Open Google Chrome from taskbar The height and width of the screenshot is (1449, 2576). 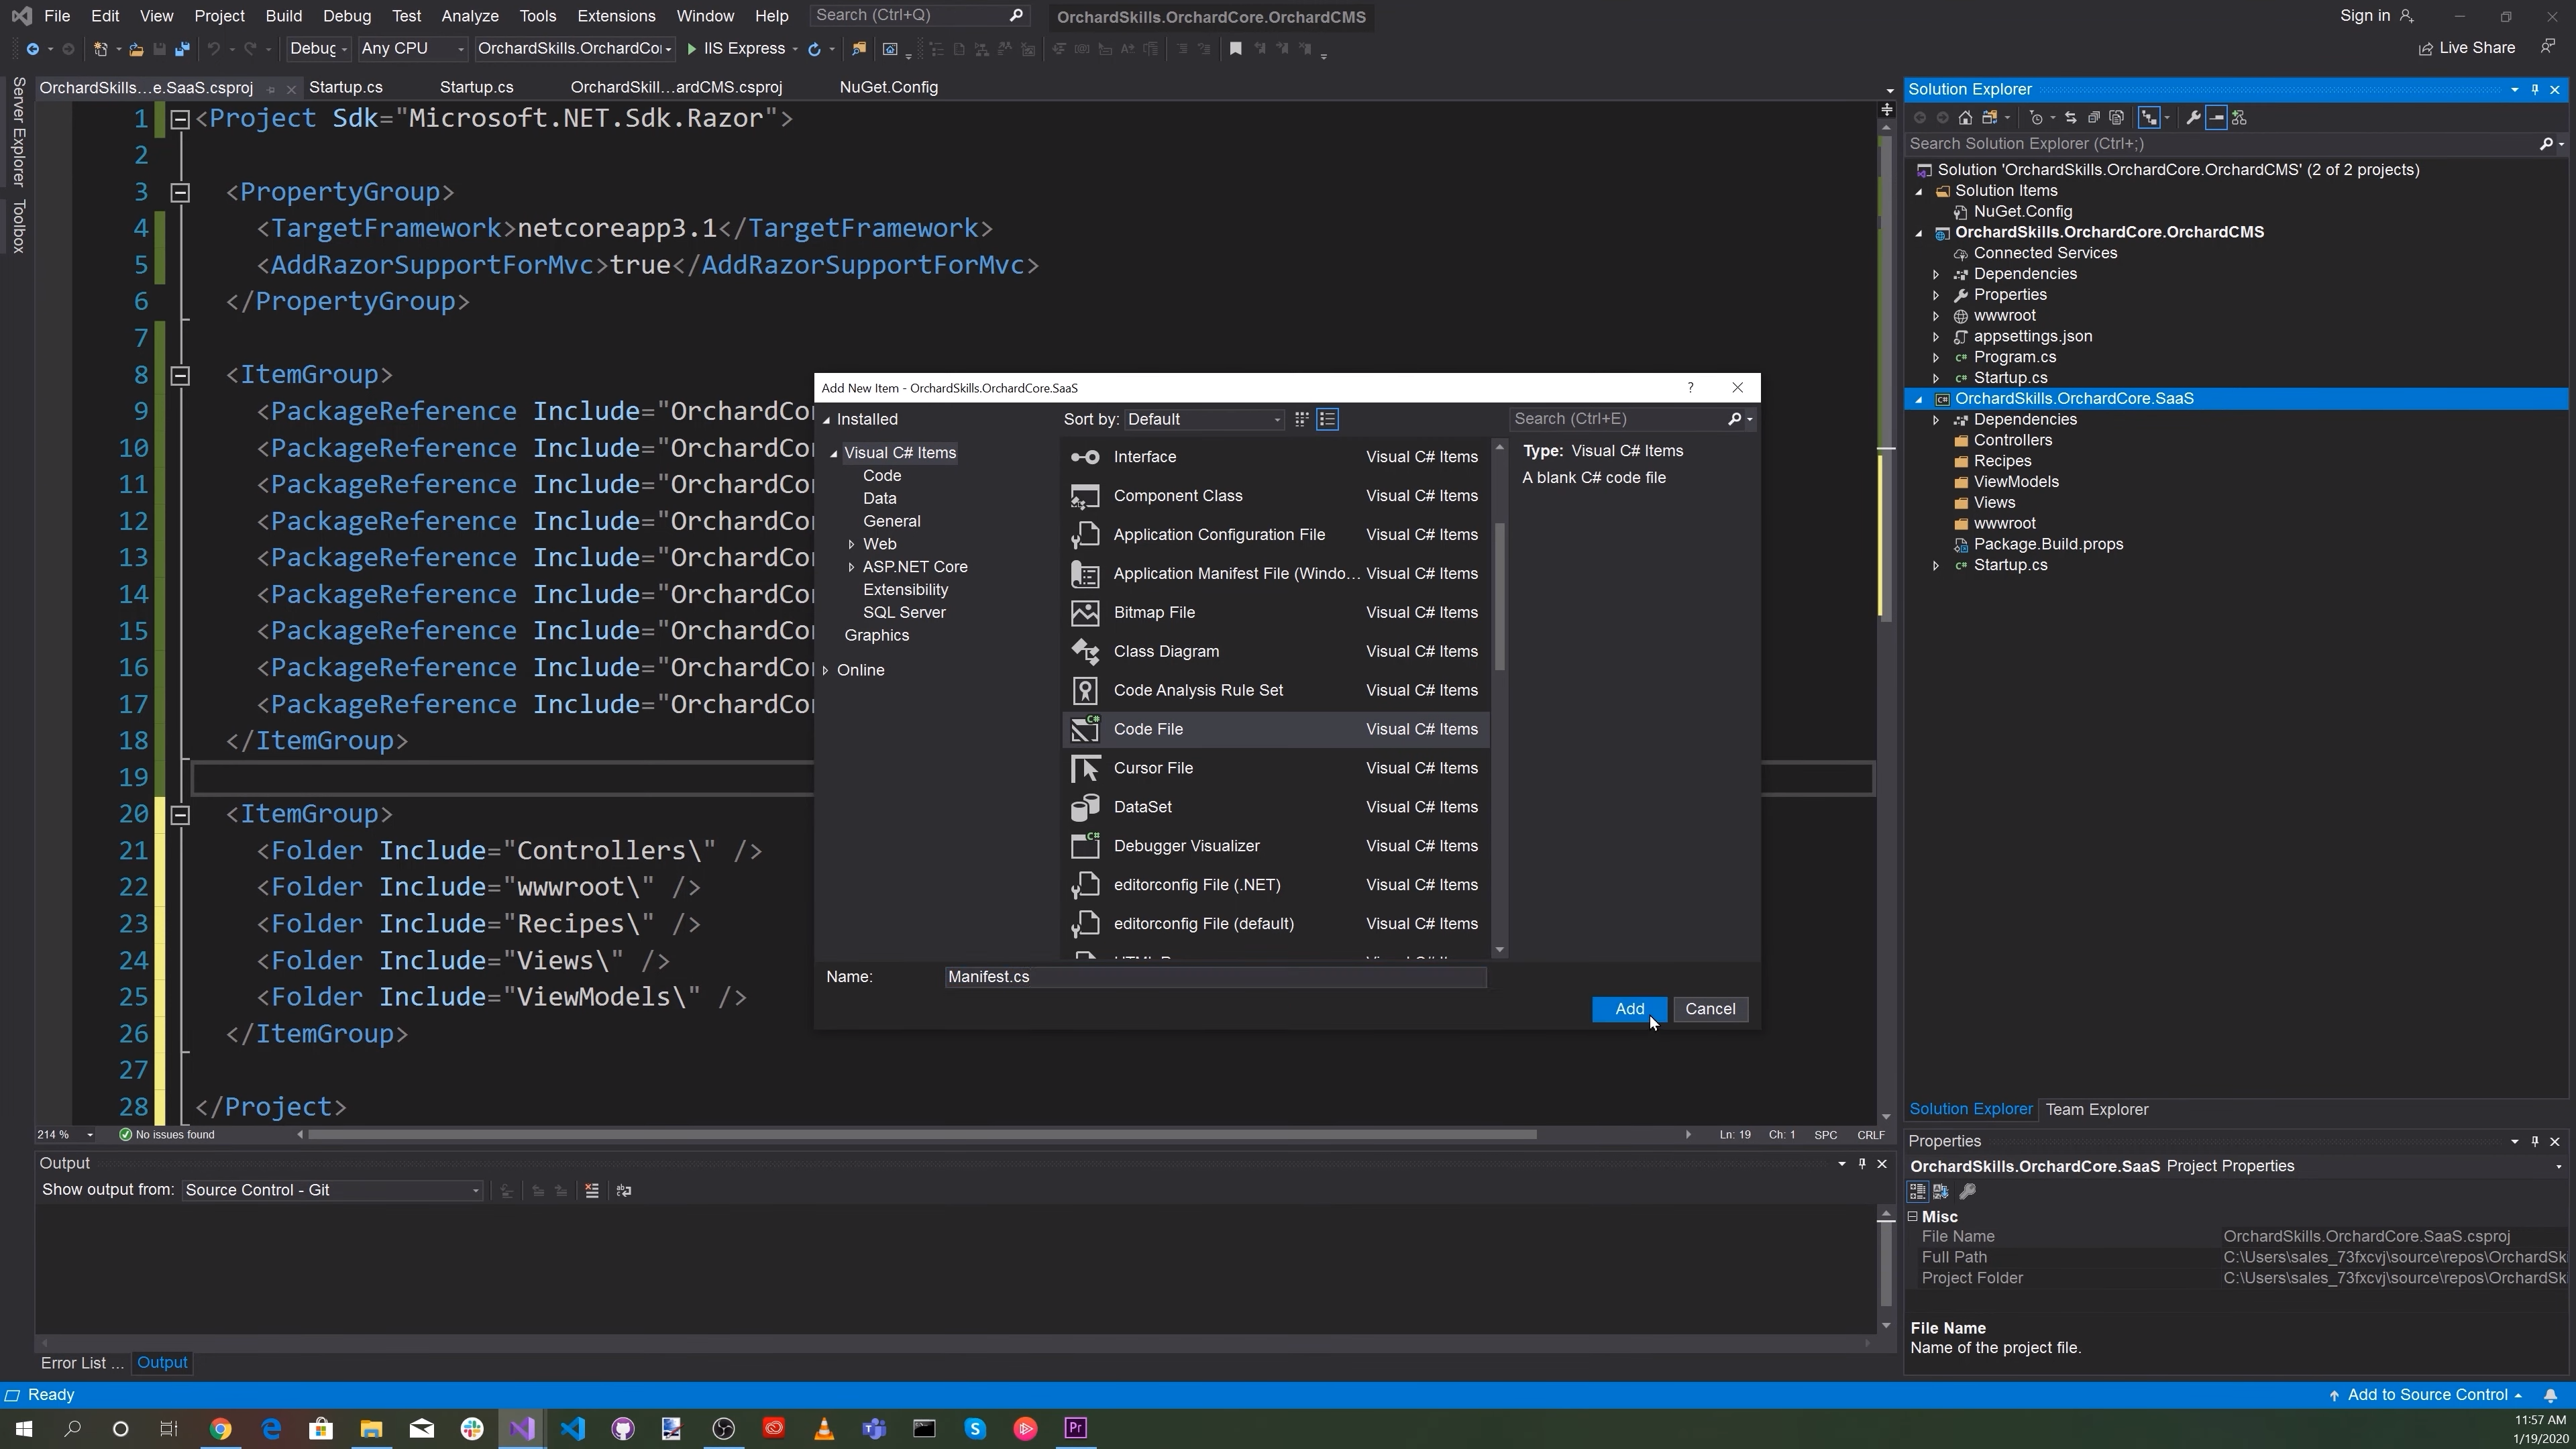(221, 1428)
